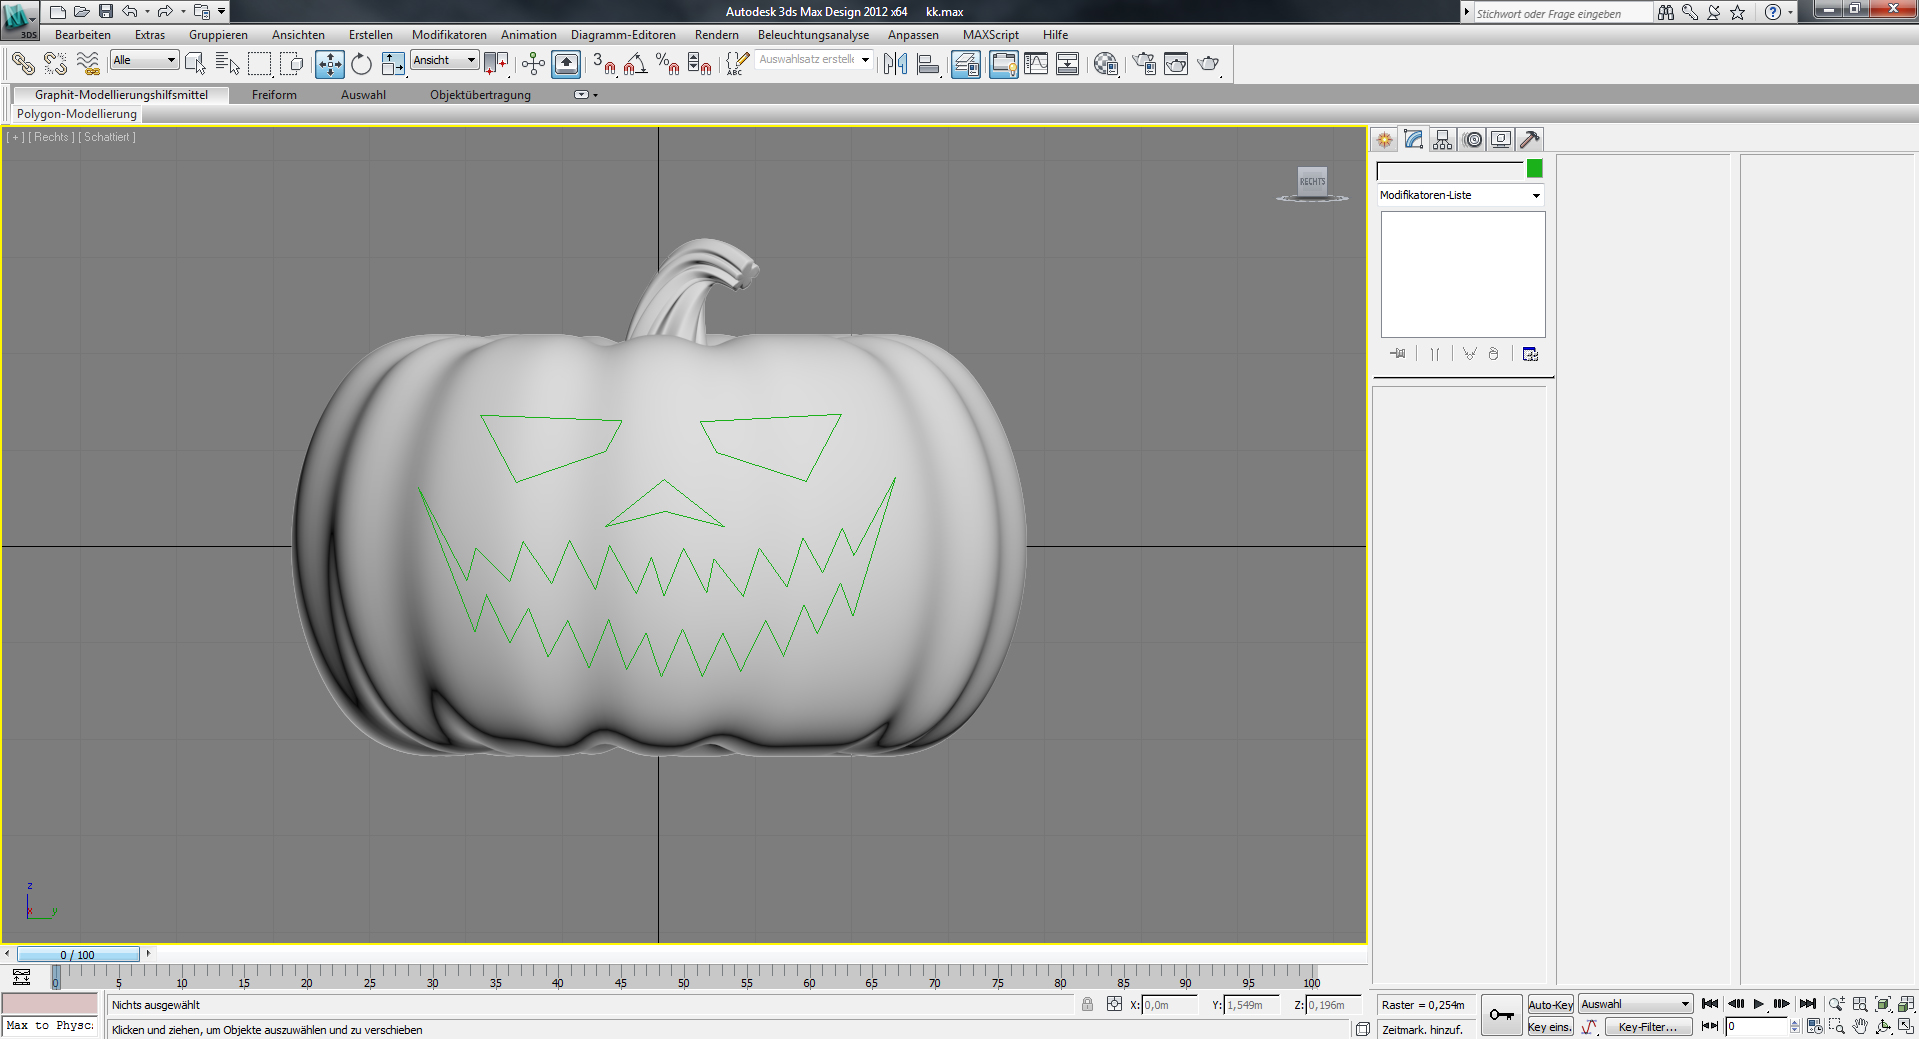Switch to Objektübertragung ribbon tab
1919x1039 pixels.
tap(480, 95)
